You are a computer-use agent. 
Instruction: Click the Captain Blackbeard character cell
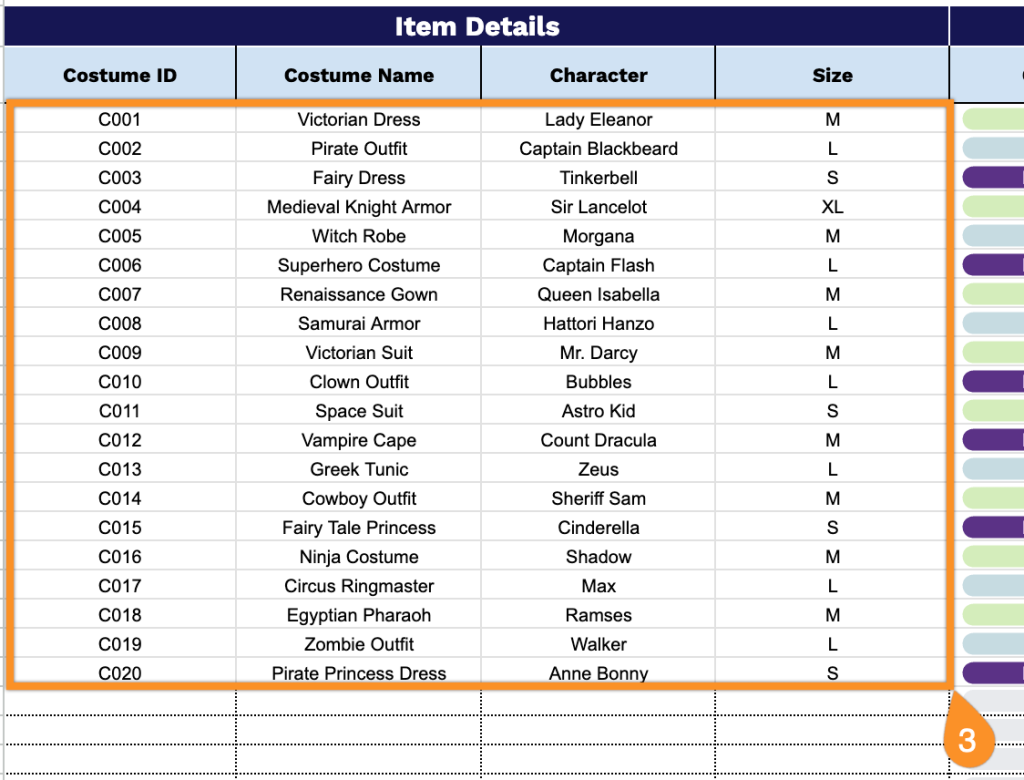pyautogui.click(x=598, y=149)
